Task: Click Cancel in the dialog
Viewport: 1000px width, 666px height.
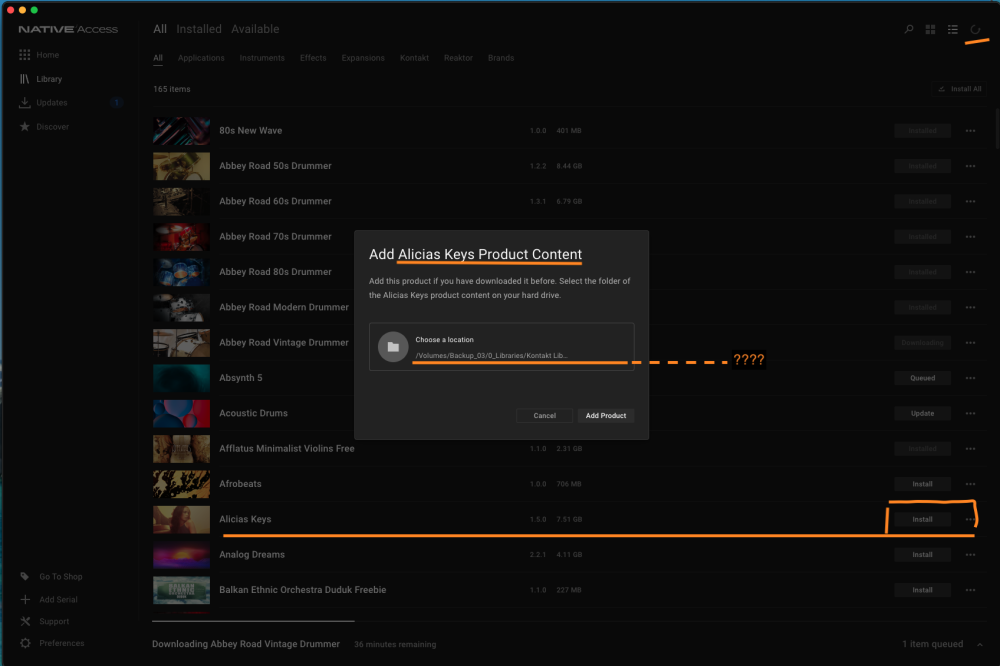Action: [544, 415]
